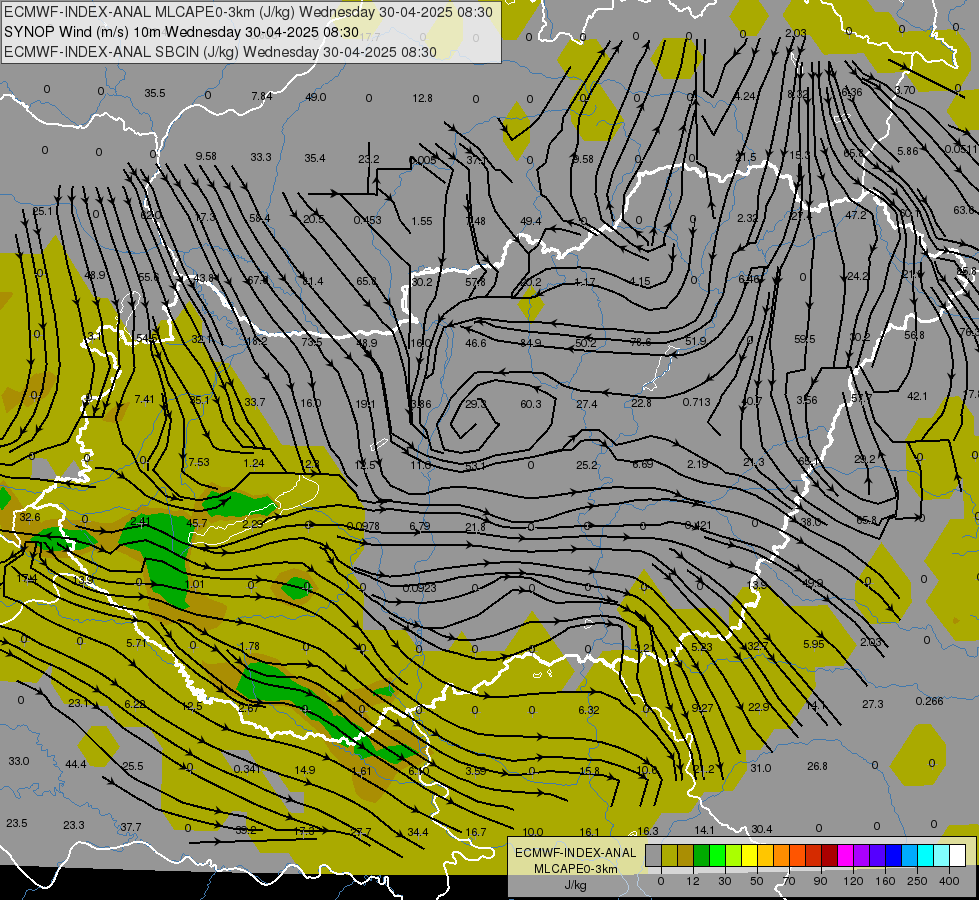Screen dimensions: 979x900
Task: Click the legend tick label 400
Action: (949, 881)
